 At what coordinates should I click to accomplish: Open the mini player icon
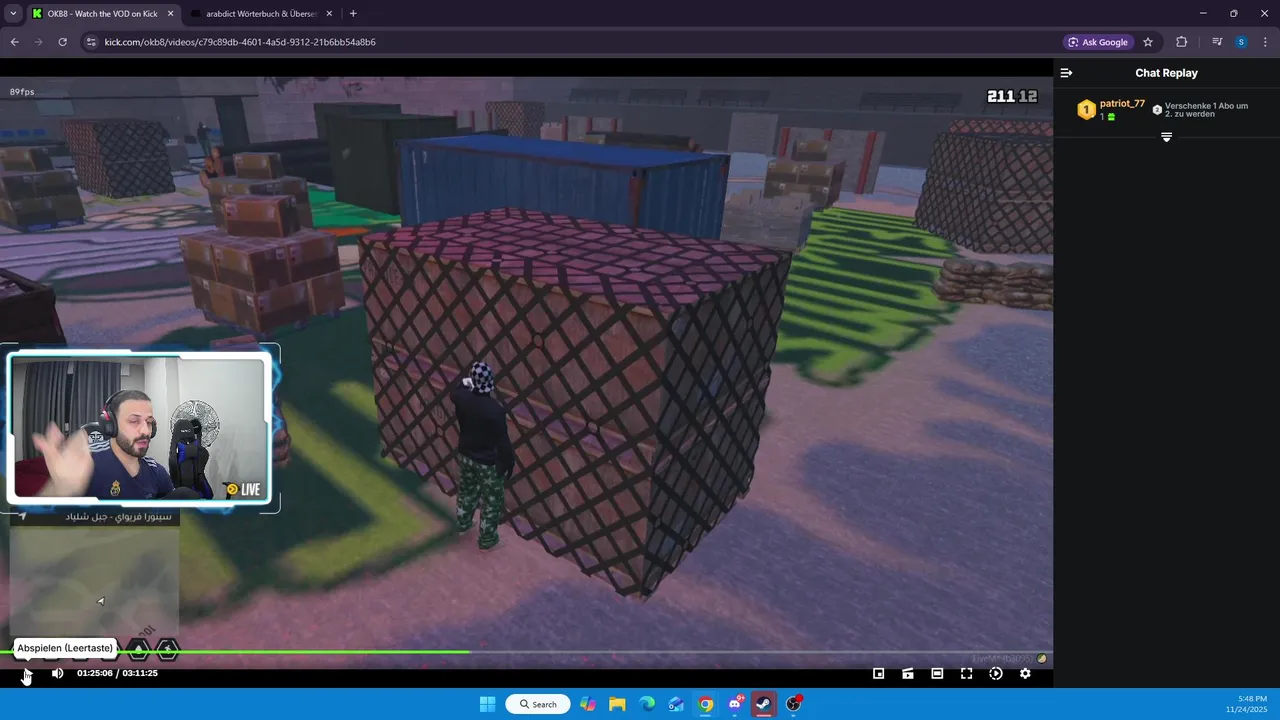pos(878,673)
